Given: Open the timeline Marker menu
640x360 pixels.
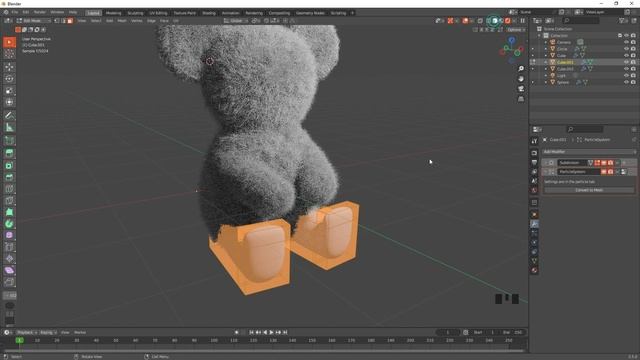Looking at the screenshot, I should pos(80,332).
